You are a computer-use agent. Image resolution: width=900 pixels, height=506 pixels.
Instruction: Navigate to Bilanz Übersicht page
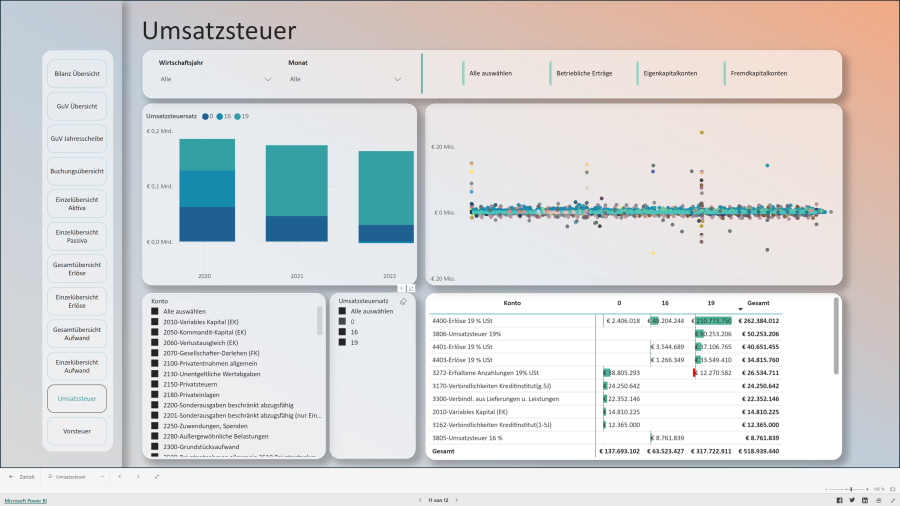(76, 73)
